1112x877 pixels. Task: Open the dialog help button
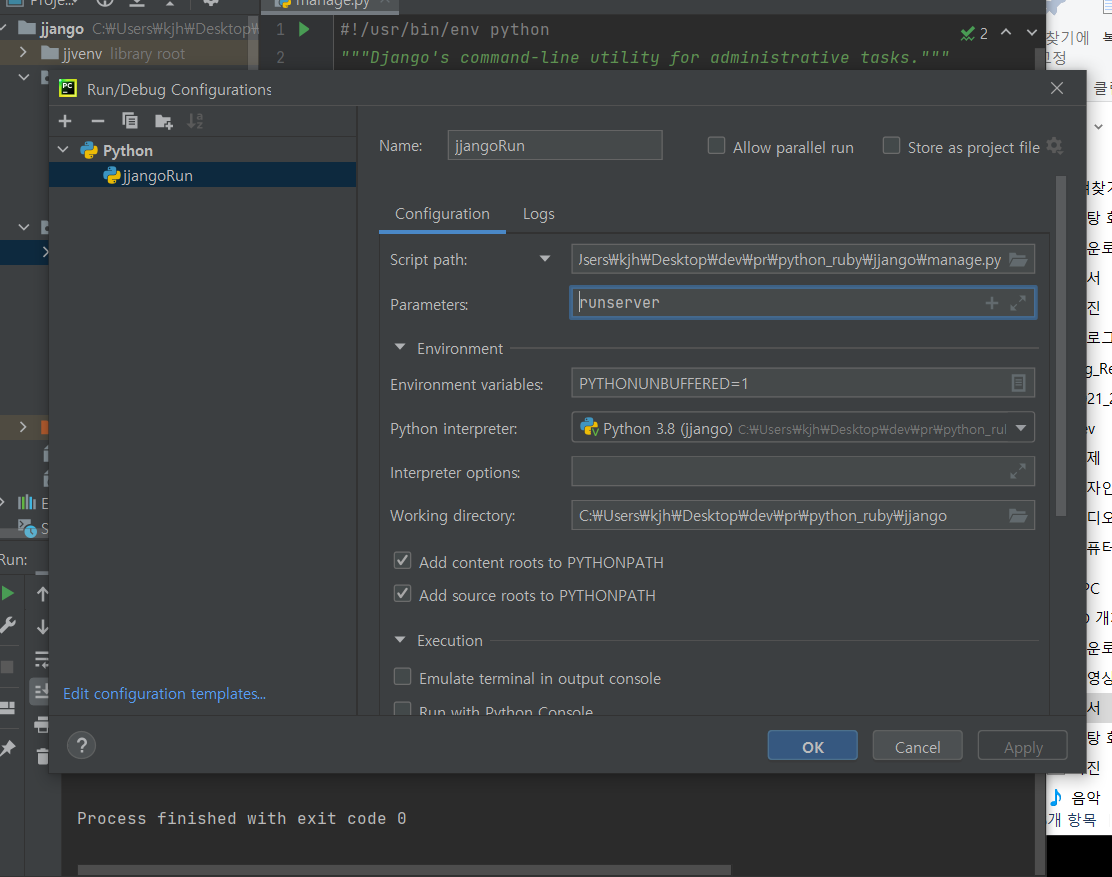(x=82, y=745)
